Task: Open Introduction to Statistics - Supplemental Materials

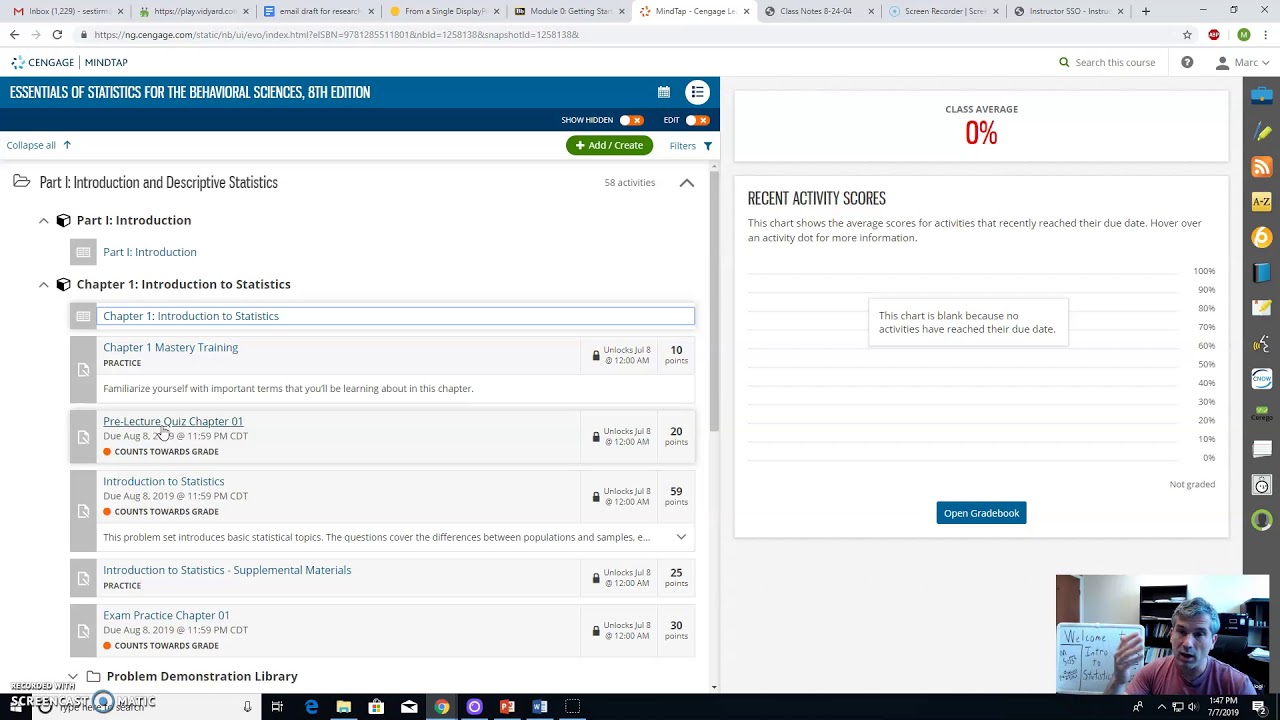Action: [x=227, y=570]
